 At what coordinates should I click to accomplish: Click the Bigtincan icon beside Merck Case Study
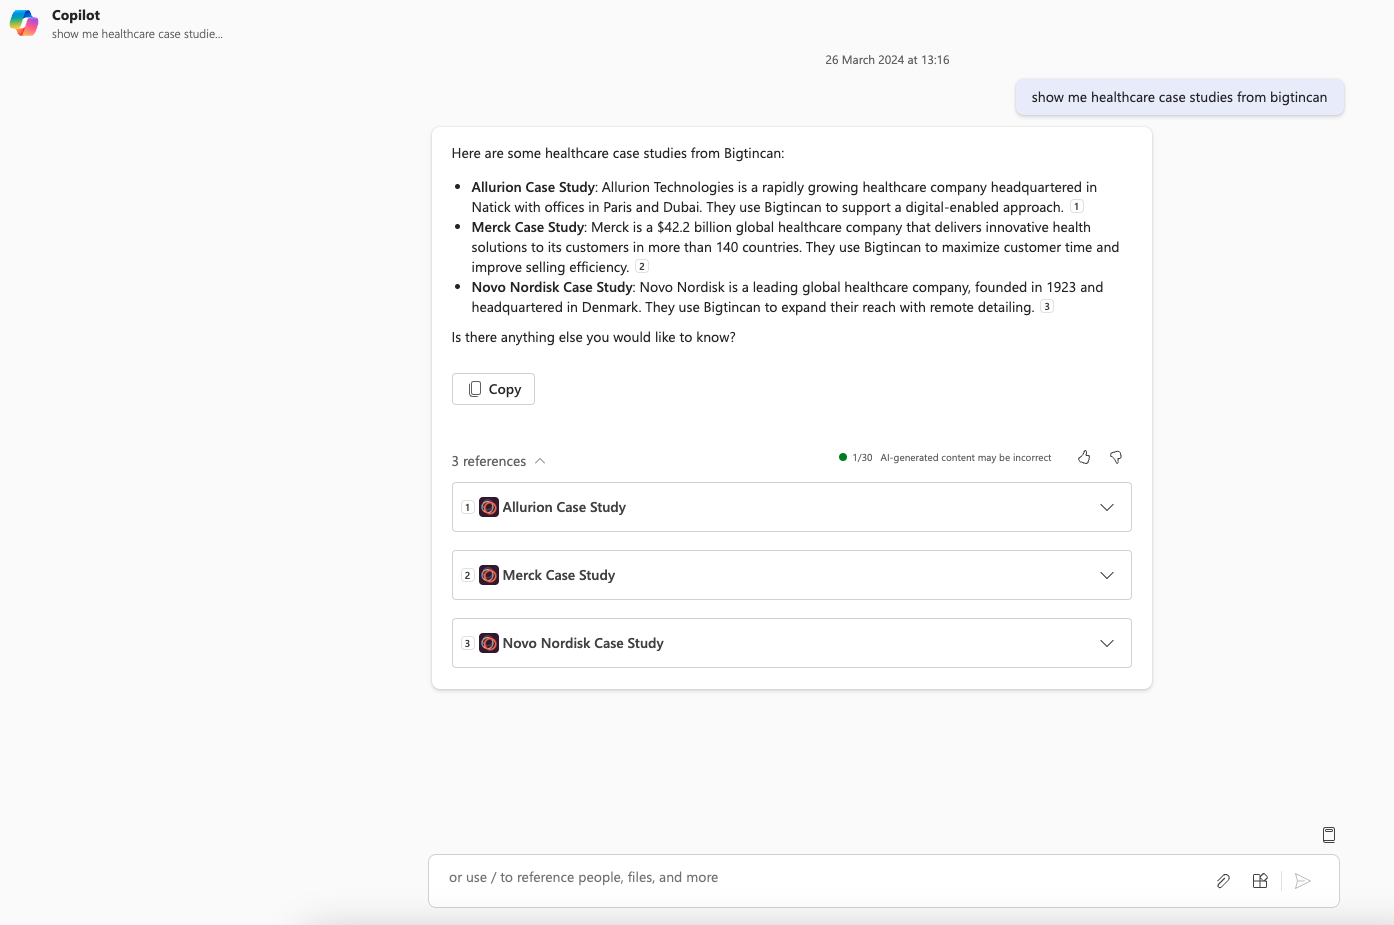(x=489, y=575)
